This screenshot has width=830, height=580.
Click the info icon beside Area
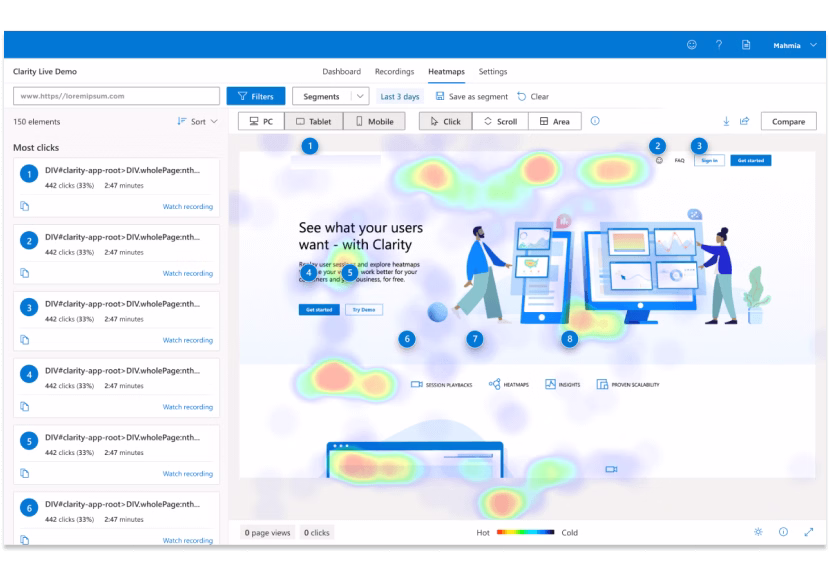tap(595, 121)
